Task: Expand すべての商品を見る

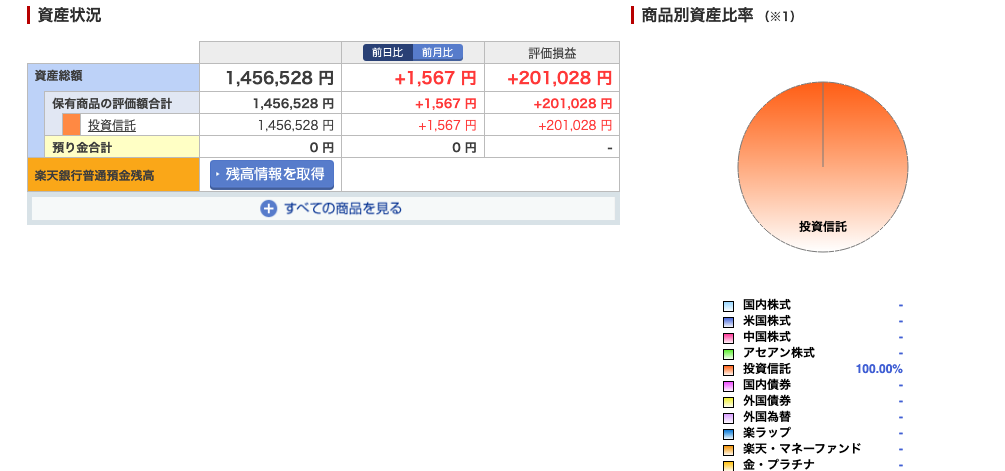Action: click(x=343, y=209)
